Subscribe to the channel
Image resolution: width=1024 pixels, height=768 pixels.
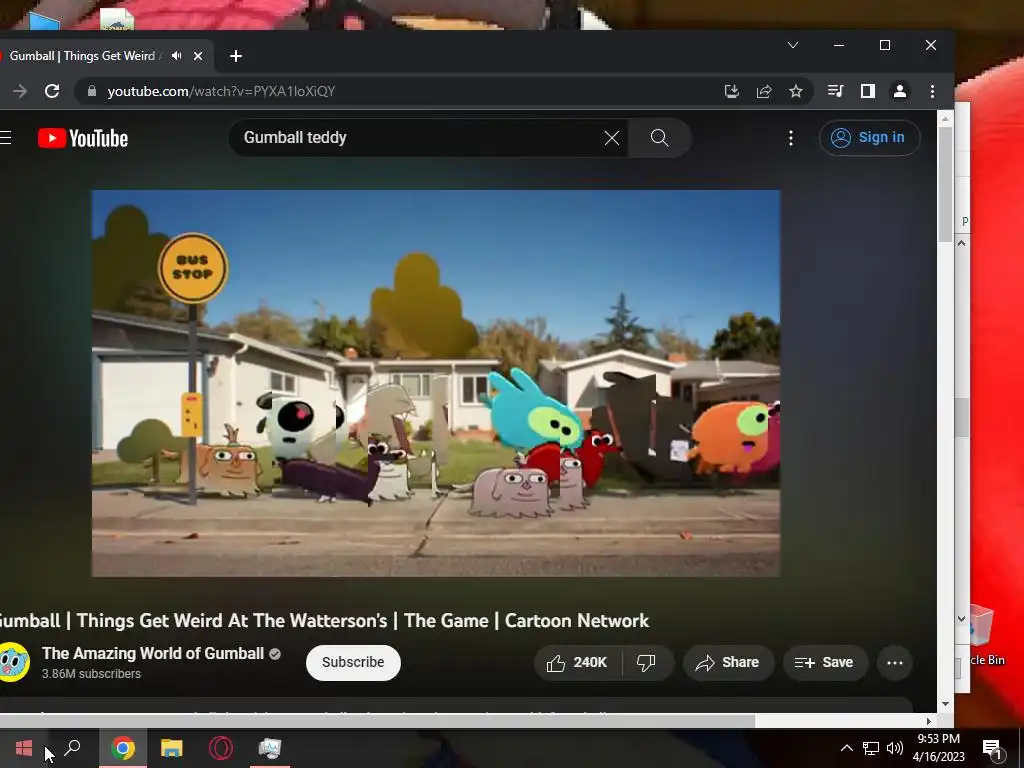point(353,662)
